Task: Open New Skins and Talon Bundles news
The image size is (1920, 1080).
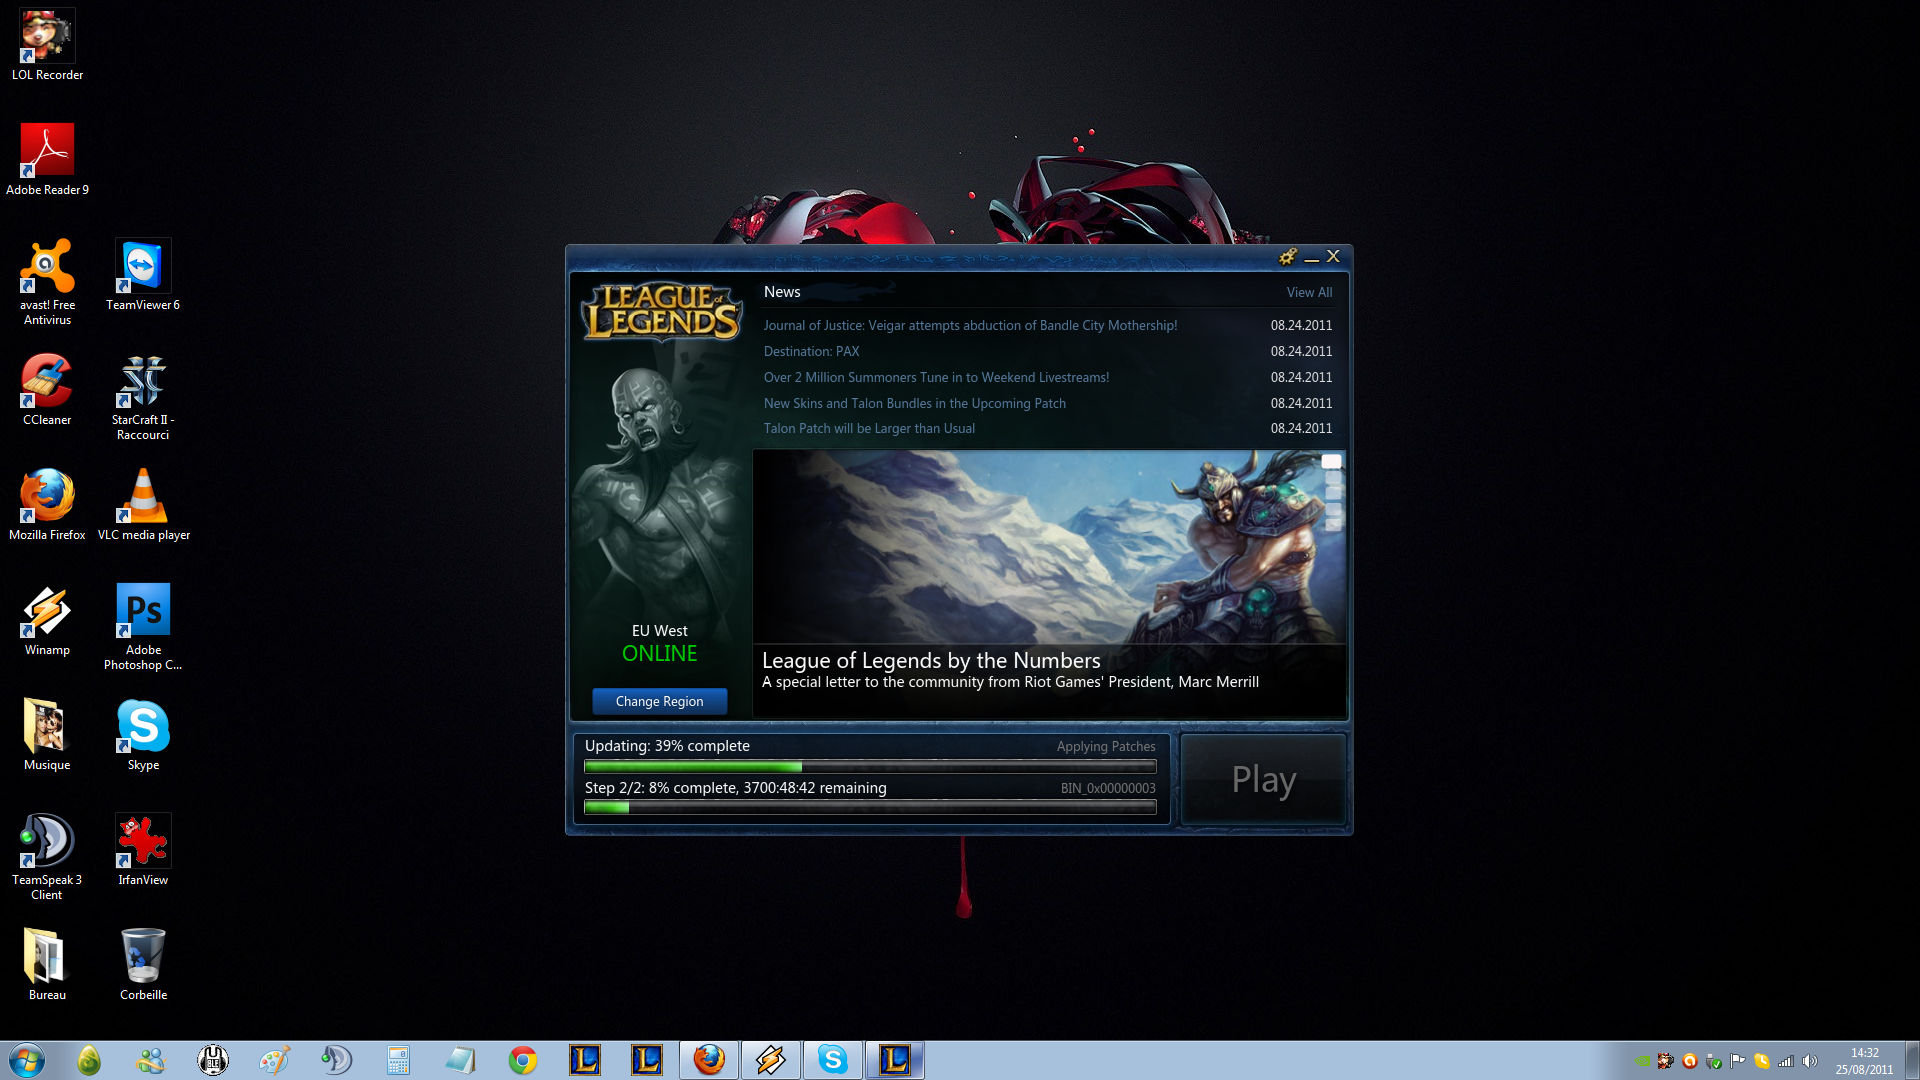Action: tap(914, 404)
